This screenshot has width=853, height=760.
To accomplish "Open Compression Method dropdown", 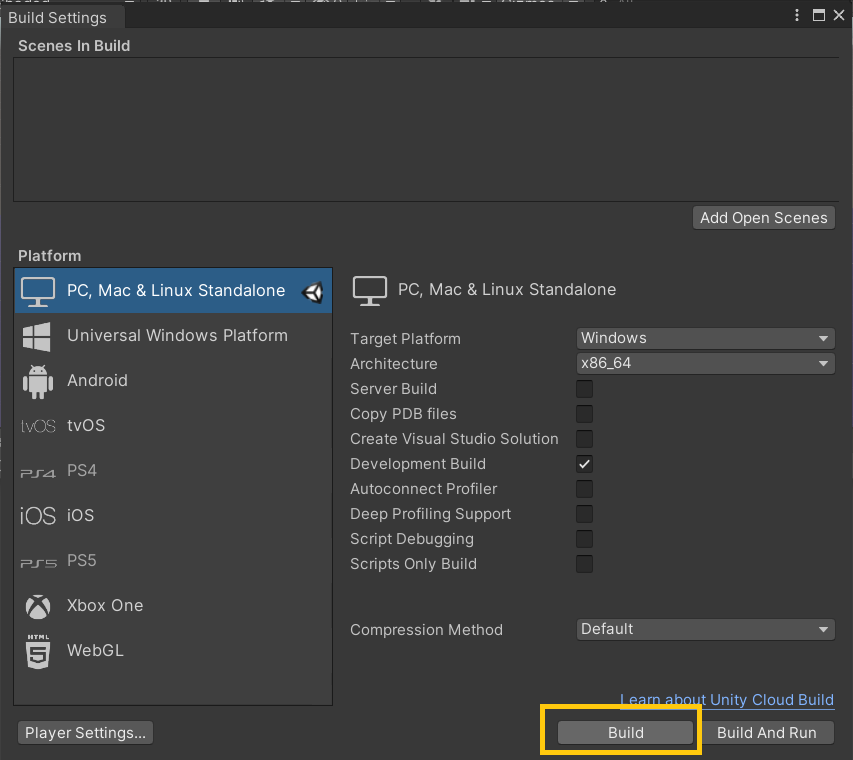I will [x=705, y=629].
